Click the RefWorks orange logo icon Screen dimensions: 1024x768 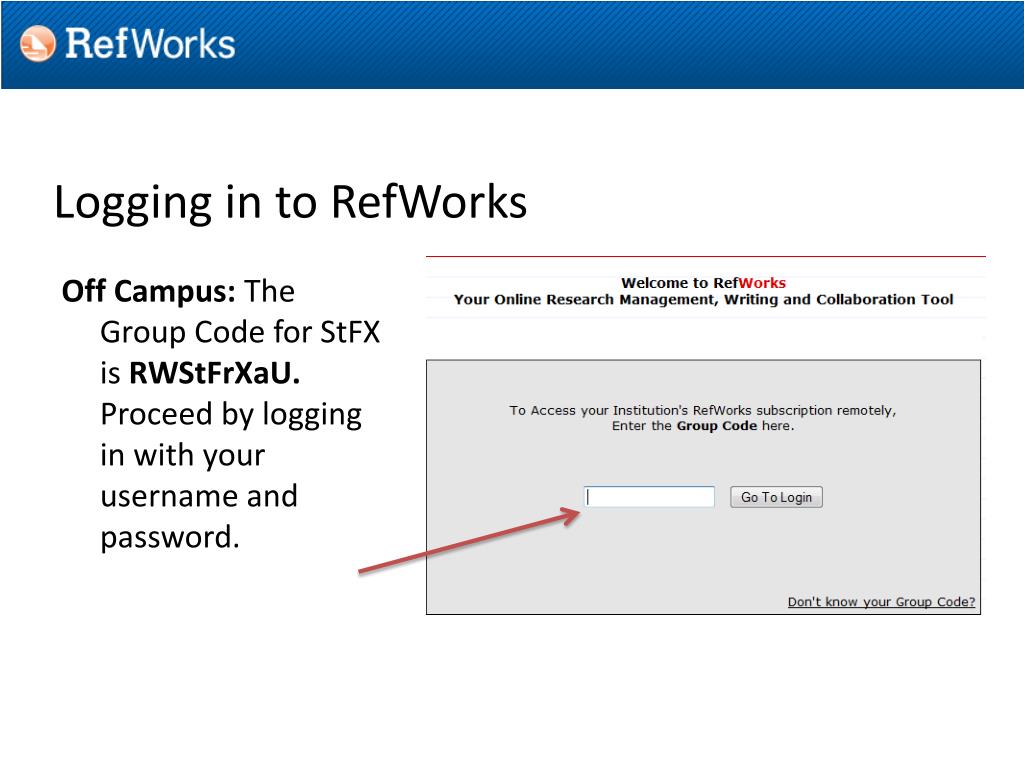[x=37, y=44]
